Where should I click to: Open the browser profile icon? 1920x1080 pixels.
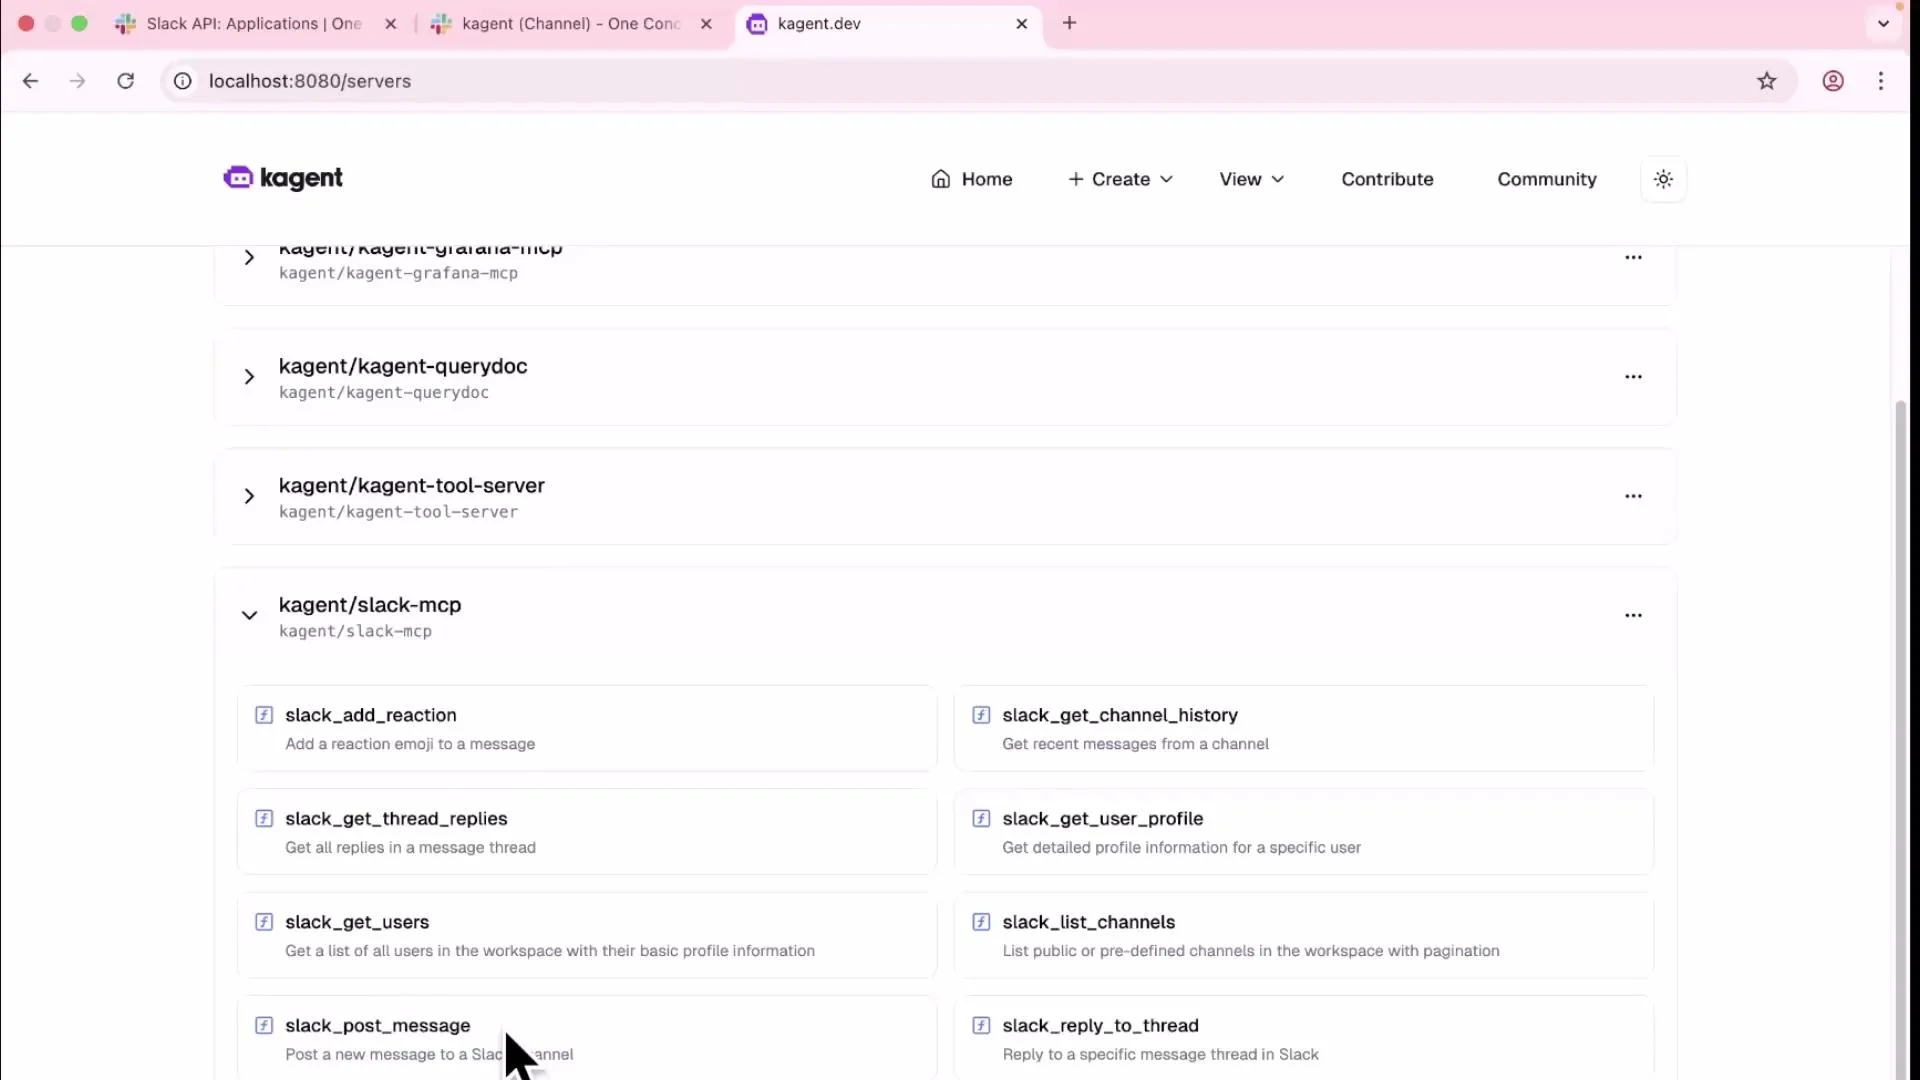(1832, 81)
